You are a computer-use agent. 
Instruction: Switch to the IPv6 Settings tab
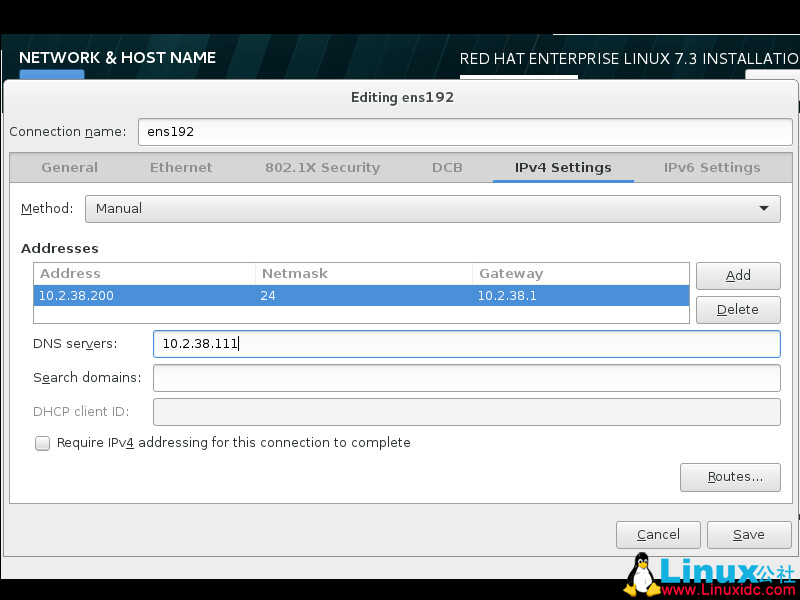[712, 167]
